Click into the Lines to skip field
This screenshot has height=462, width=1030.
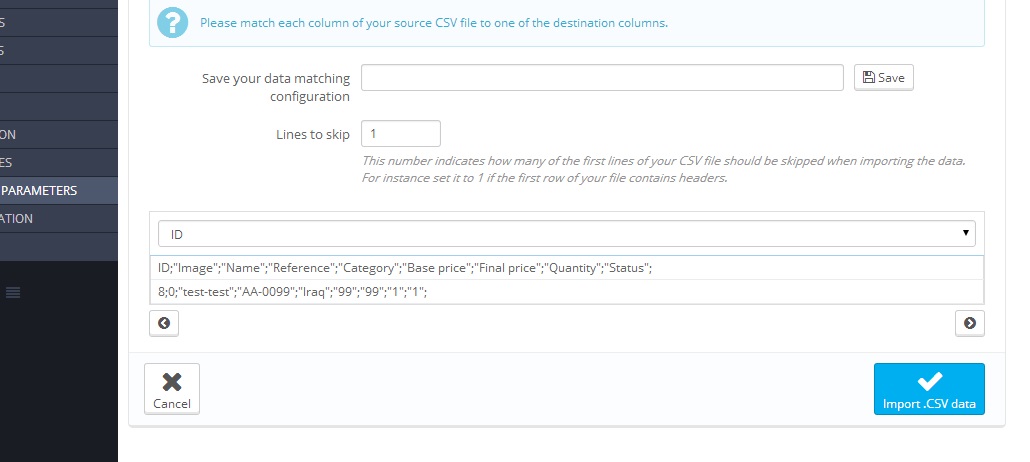point(400,133)
